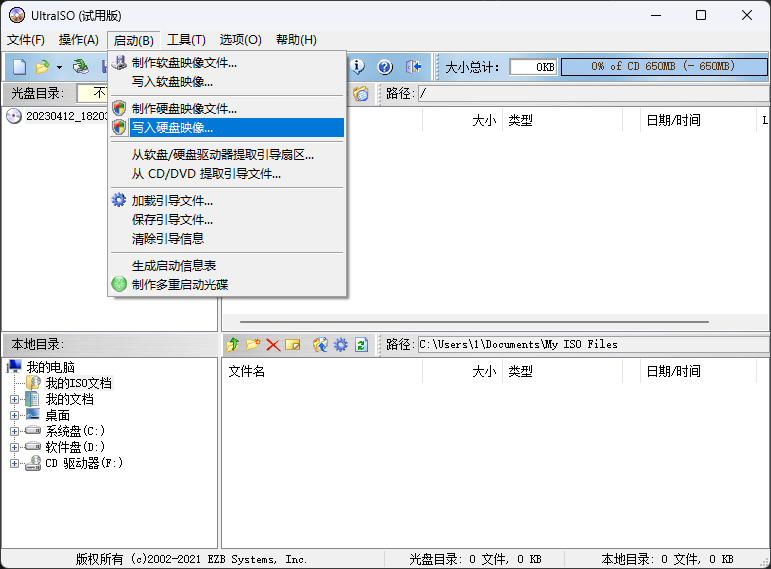The height and width of the screenshot is (569, 771).
Task: Open the 工具(T) menu
Action: 186,40
